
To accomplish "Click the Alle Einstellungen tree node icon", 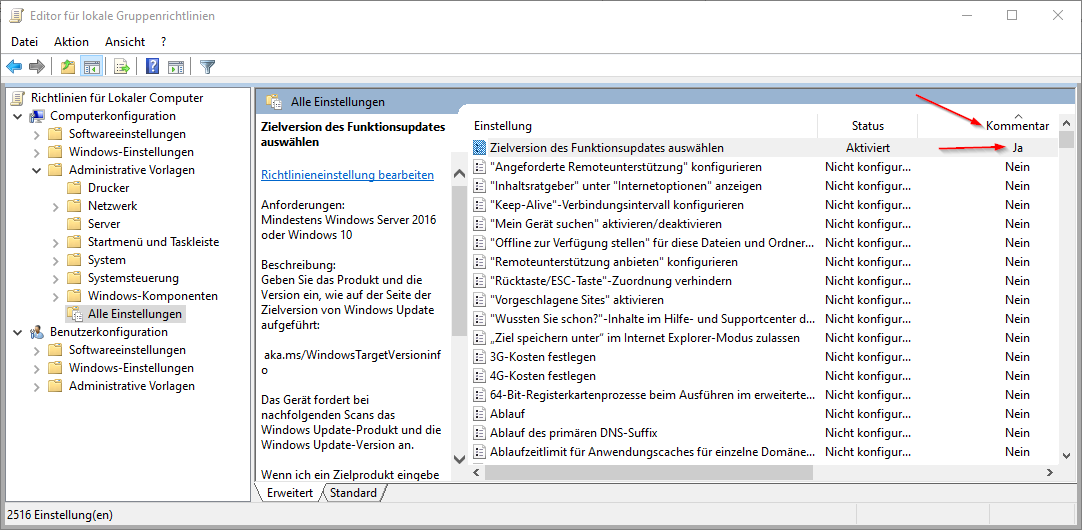I will click(75, 314).
